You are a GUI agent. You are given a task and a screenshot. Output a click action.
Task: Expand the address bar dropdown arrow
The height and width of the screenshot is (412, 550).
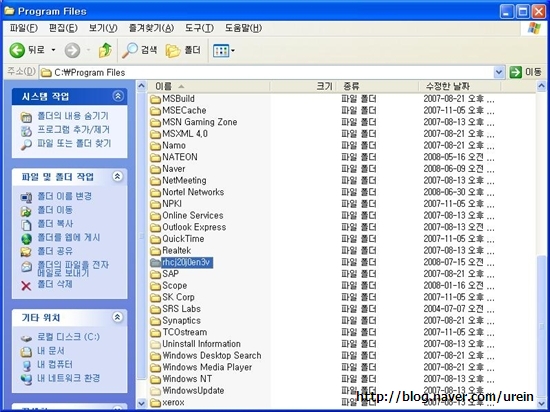(499, 73)
